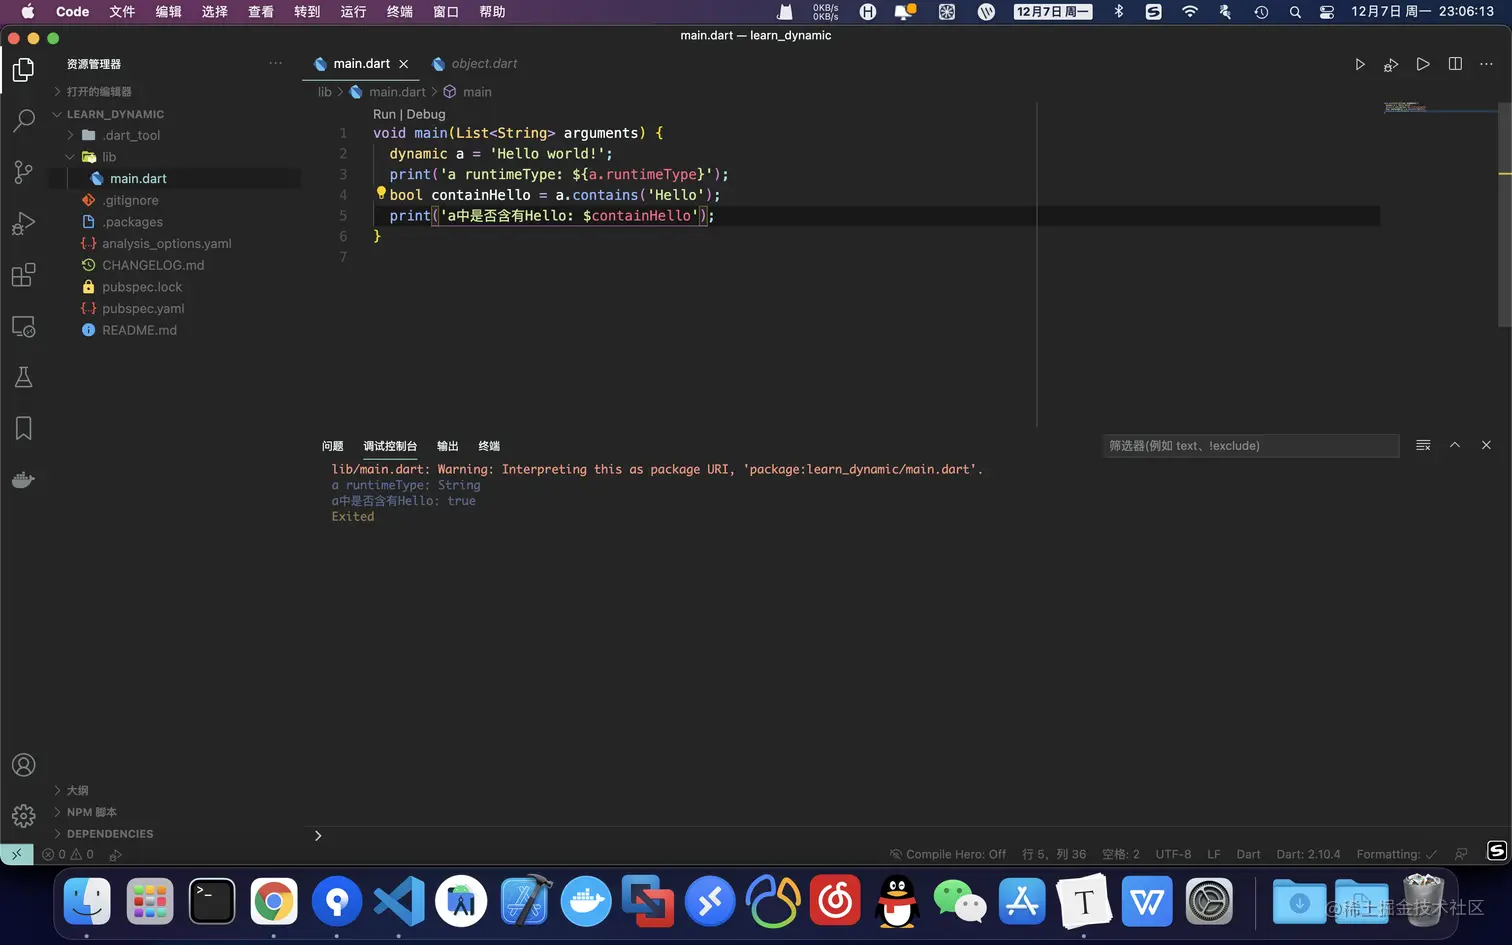Open Explorer views and more actions ellipsis
Image resolution: width=1512 pixels, height=945 pixels.
click(x=275, y=63)
